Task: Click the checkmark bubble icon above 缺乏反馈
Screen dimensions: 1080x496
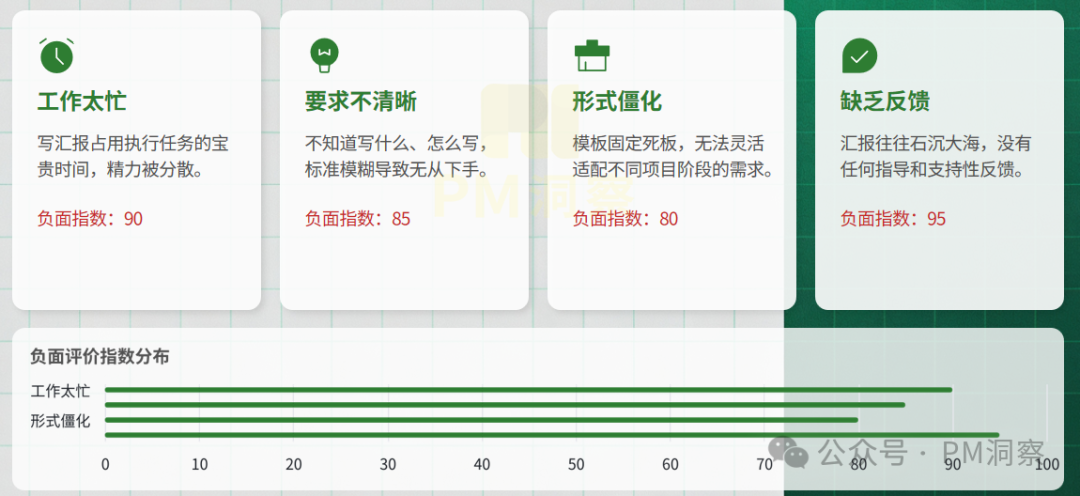Action: [860, 55]
